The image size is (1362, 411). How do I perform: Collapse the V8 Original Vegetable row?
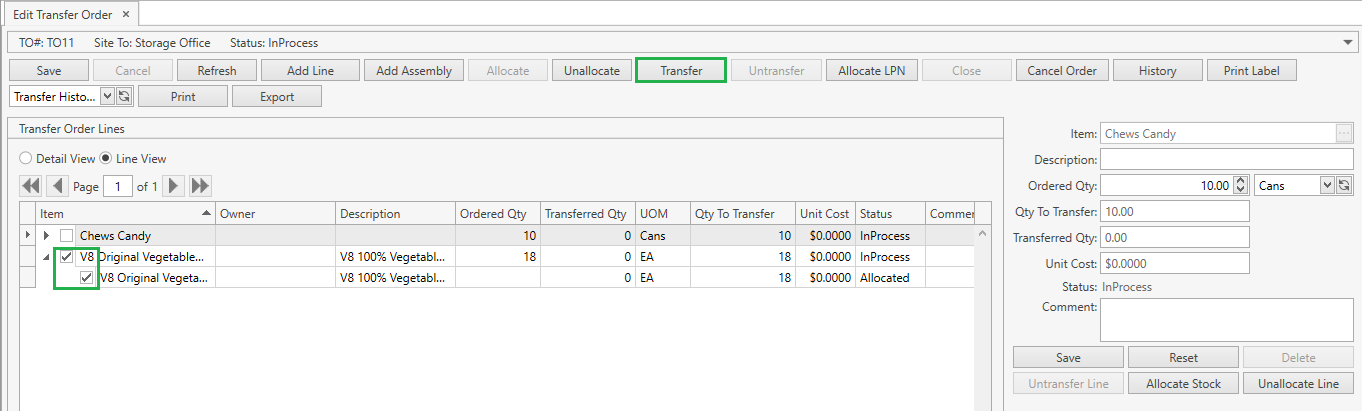46,257
